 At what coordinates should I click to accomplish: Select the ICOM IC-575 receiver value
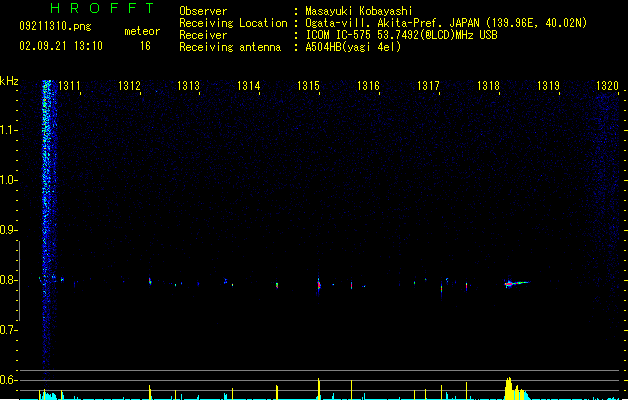[x=401, y=35]
